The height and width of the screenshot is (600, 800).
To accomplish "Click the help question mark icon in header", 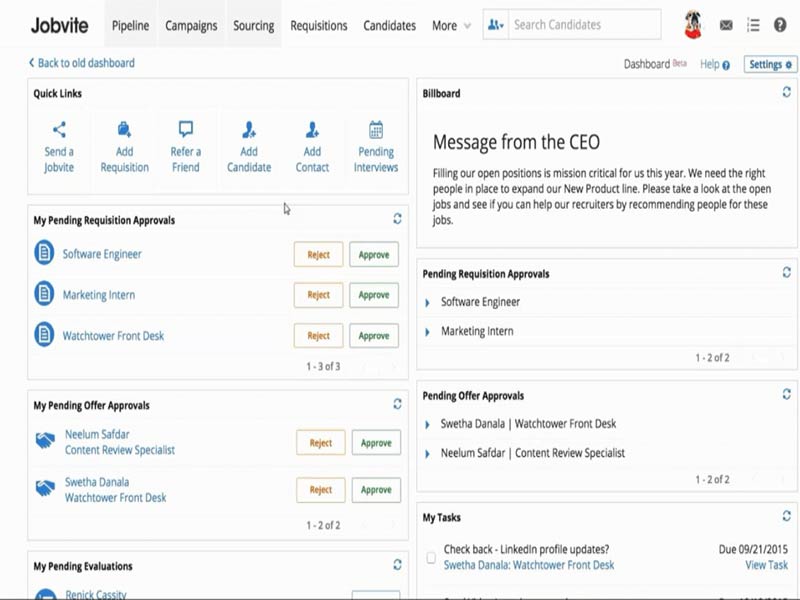I will (x=780, y=25).
